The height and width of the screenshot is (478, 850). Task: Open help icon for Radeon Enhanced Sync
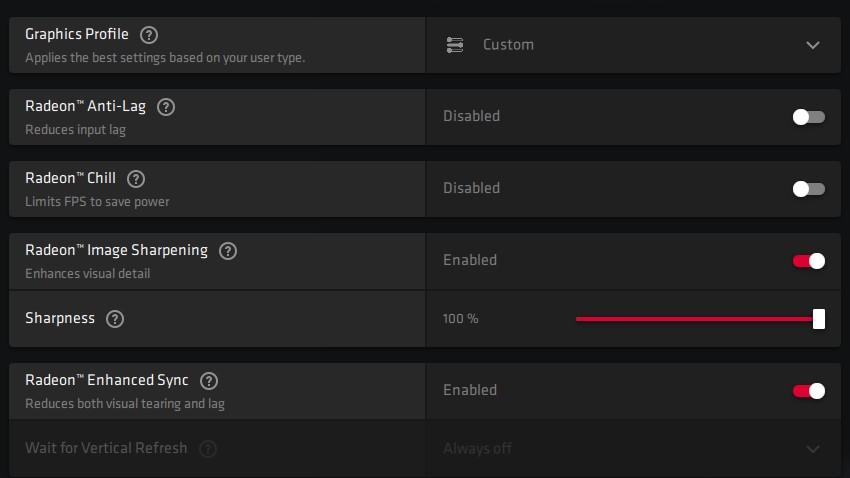[x=209, y=381]
